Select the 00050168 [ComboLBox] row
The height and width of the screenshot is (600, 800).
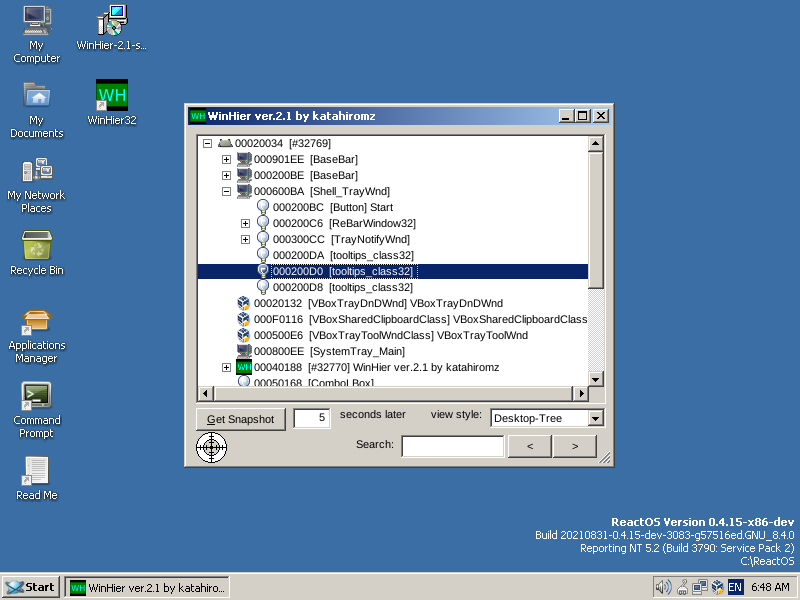[x=393, y=382]
